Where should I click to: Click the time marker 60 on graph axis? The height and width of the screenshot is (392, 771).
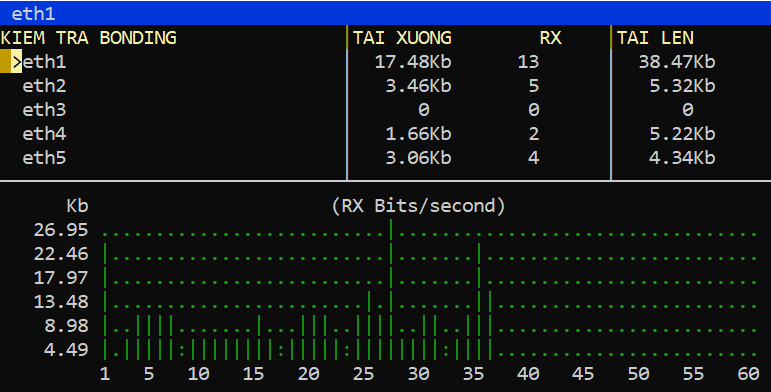(x=748, y=374)
